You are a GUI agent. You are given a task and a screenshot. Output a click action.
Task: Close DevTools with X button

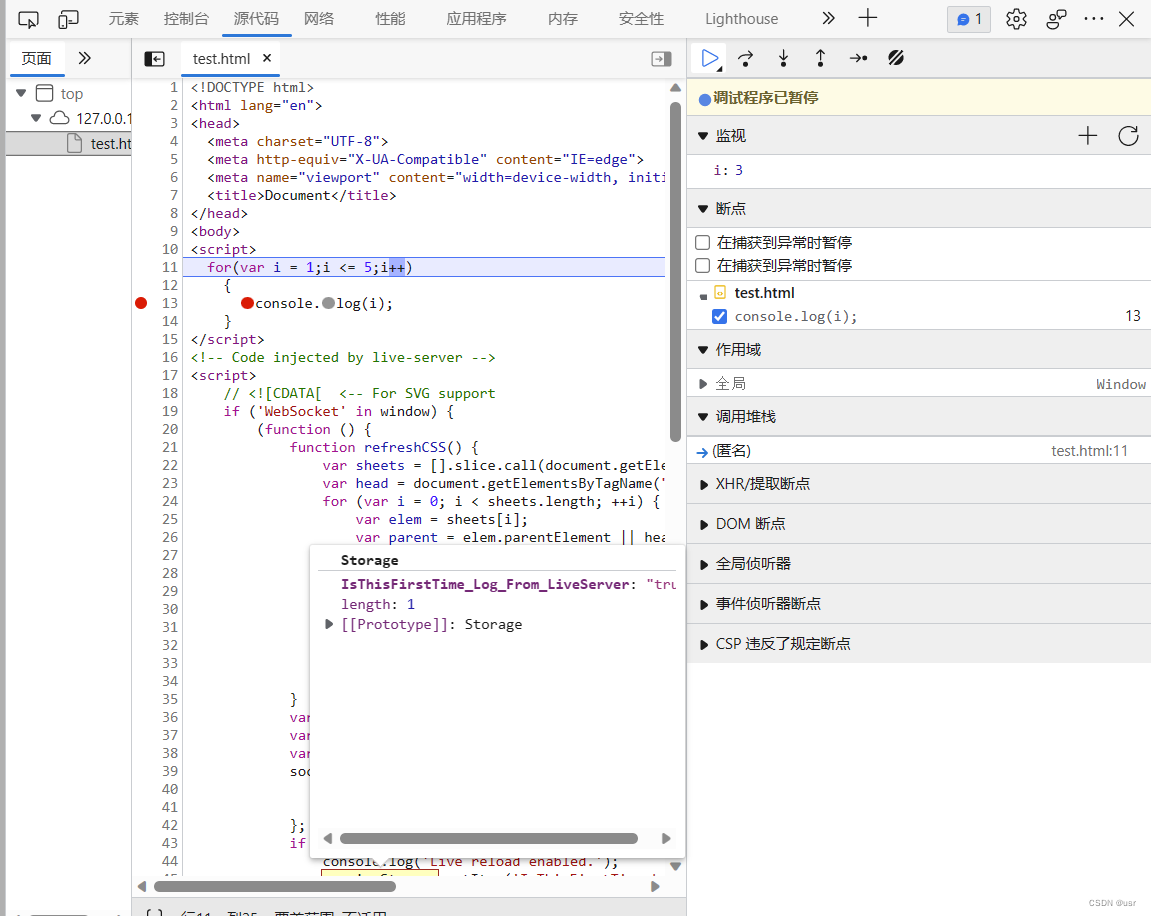point(1126,19)
